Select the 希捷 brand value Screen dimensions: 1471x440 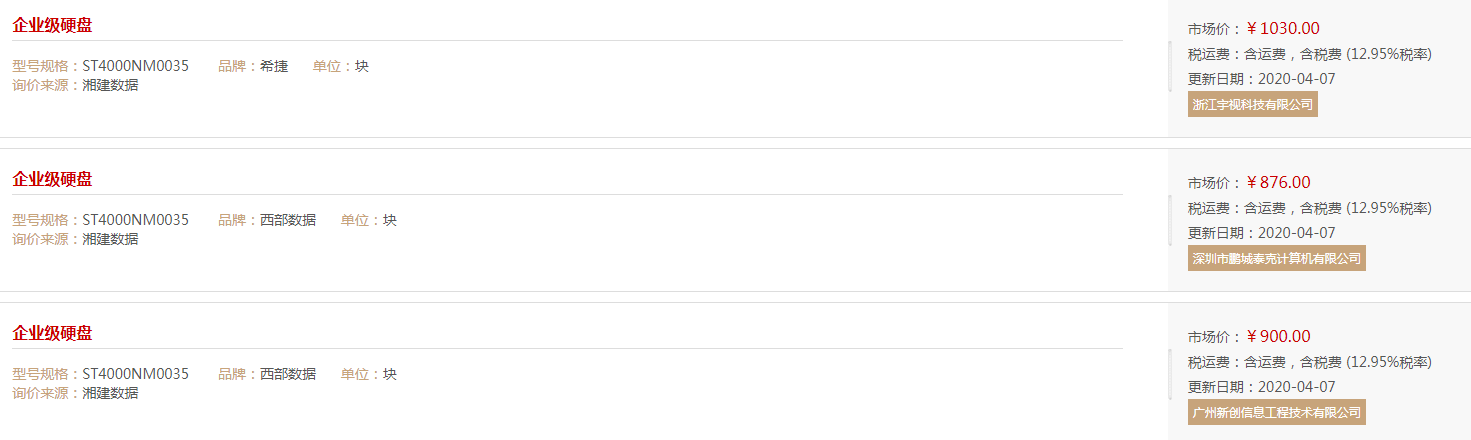pos(274,66)
